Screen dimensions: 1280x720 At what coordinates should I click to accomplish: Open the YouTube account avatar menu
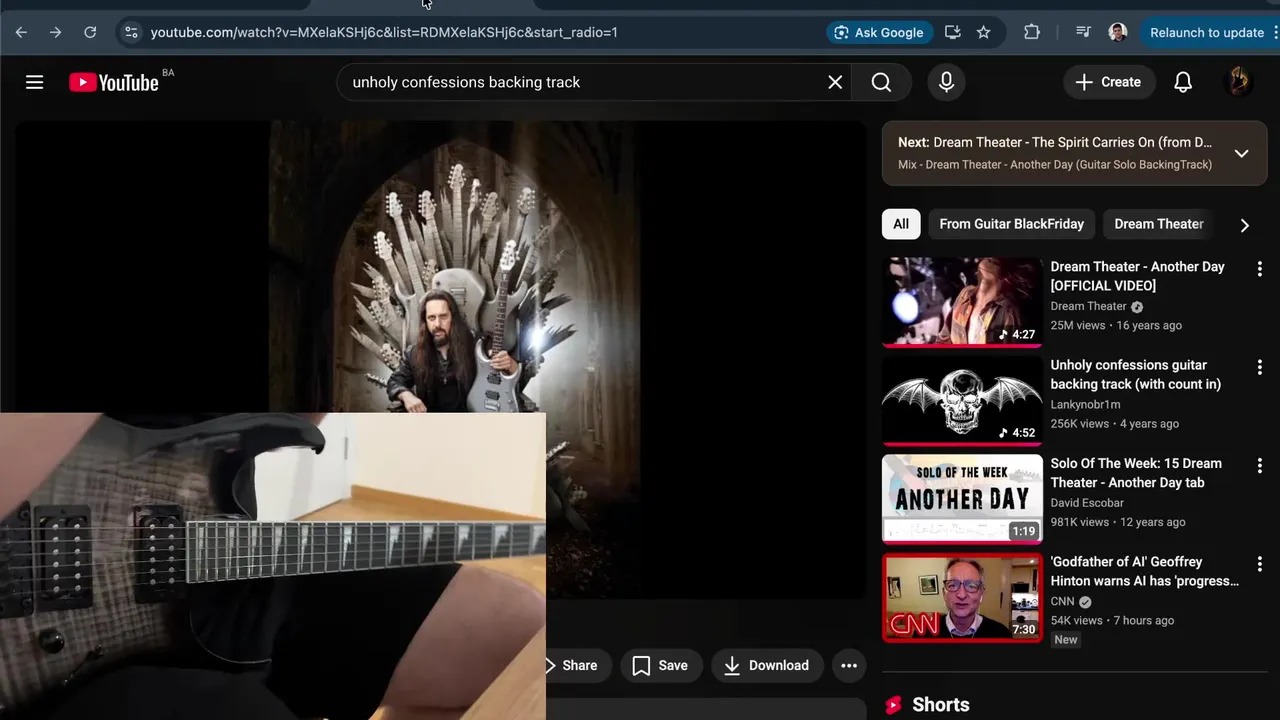1238,82
